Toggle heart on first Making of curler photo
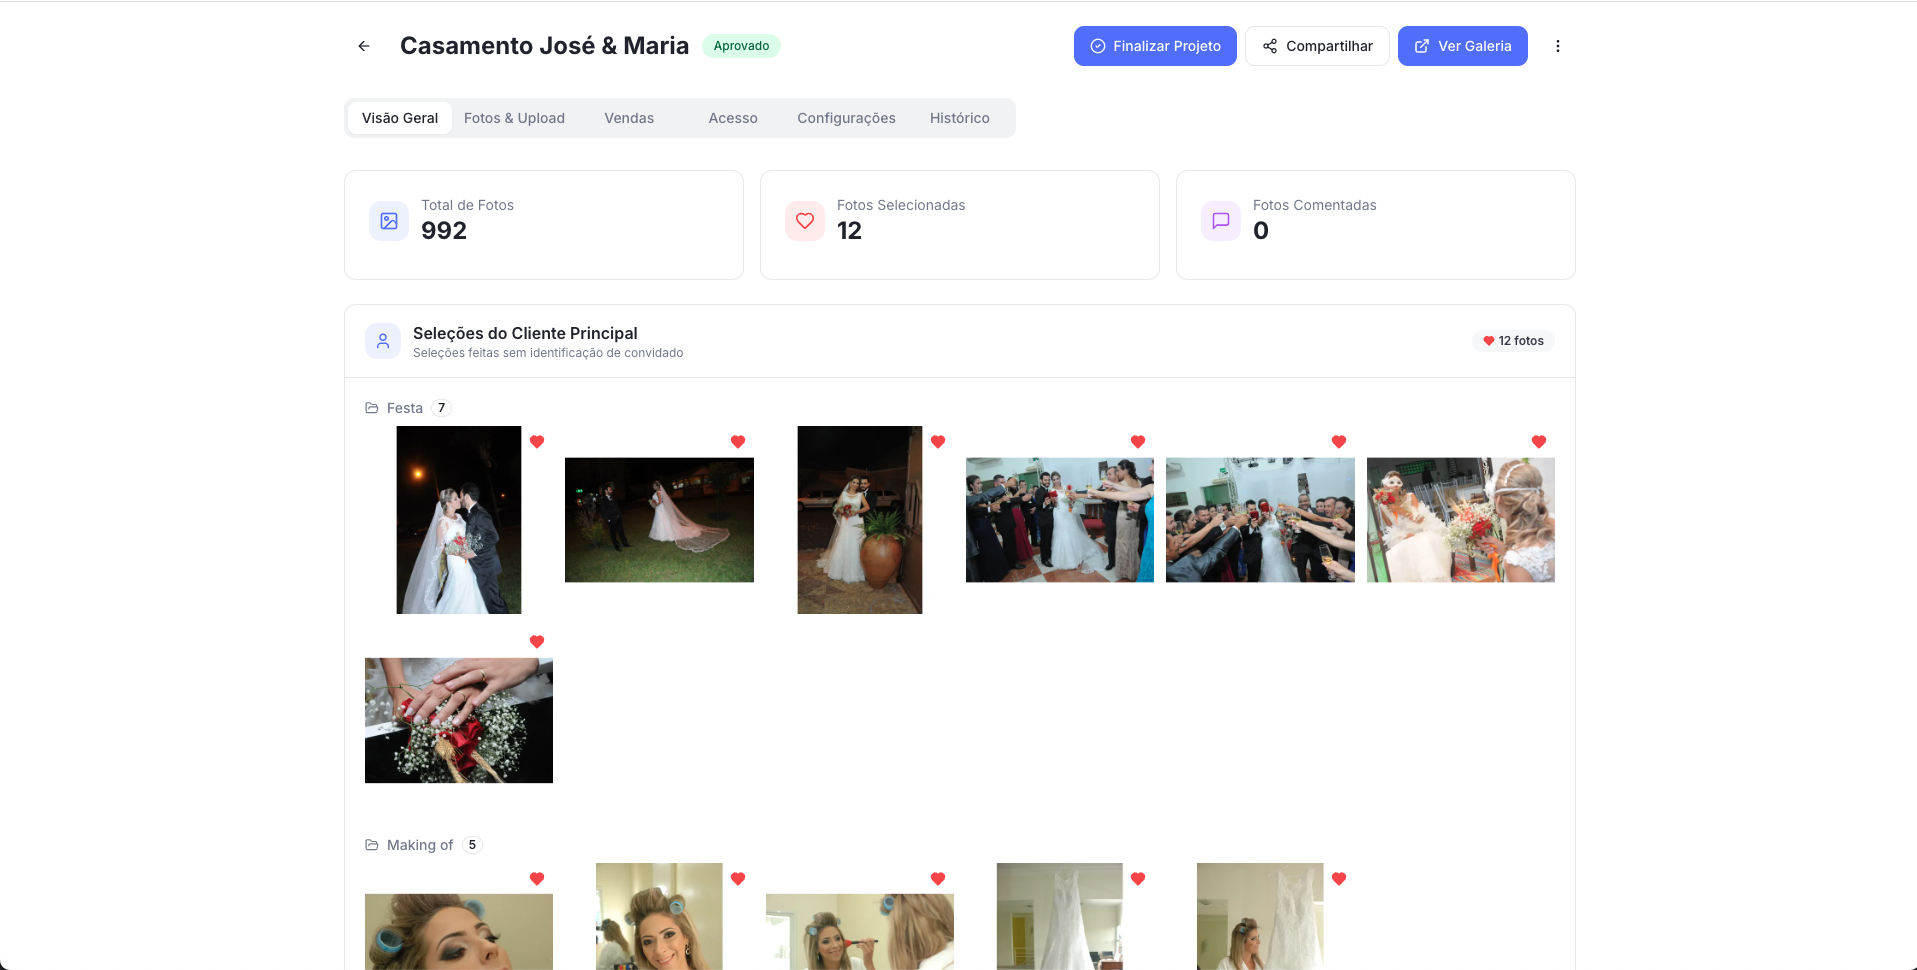The width and height of the screenshot is (1917, 970). tap(537, 879)
